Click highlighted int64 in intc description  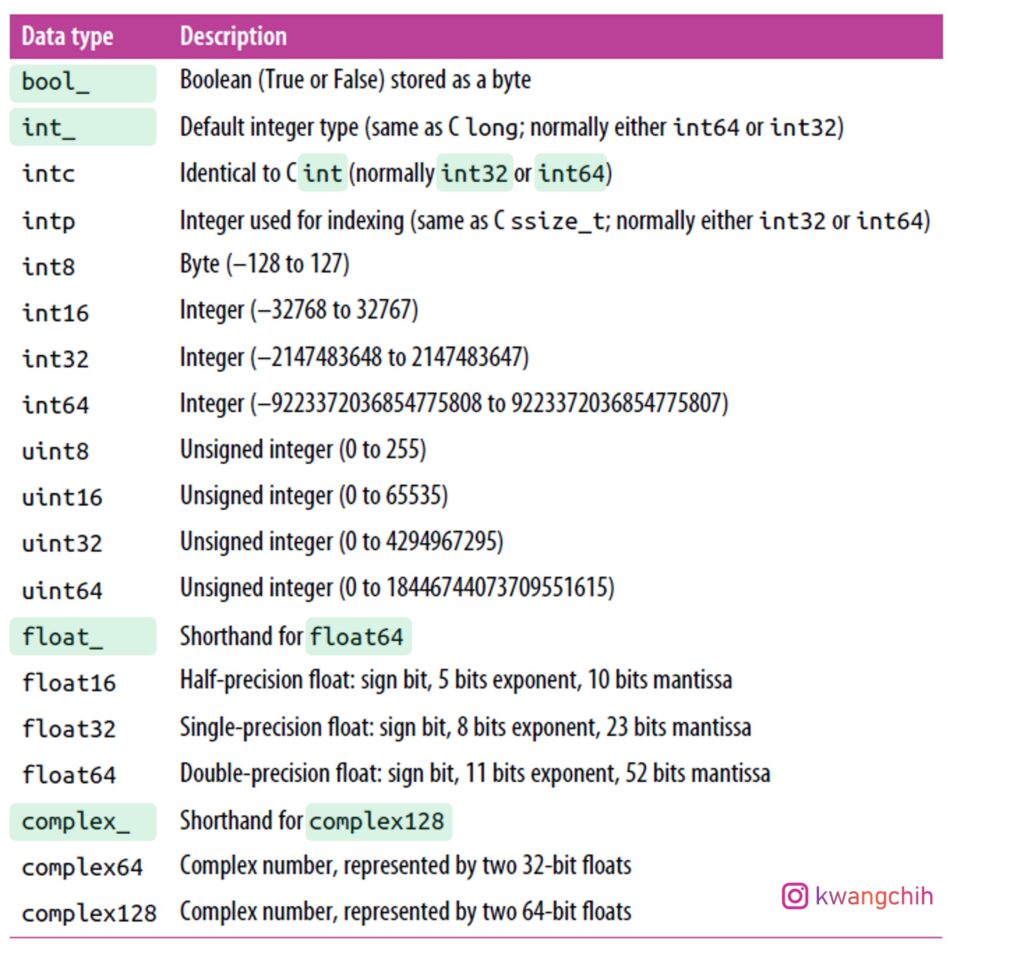(571, 174)
